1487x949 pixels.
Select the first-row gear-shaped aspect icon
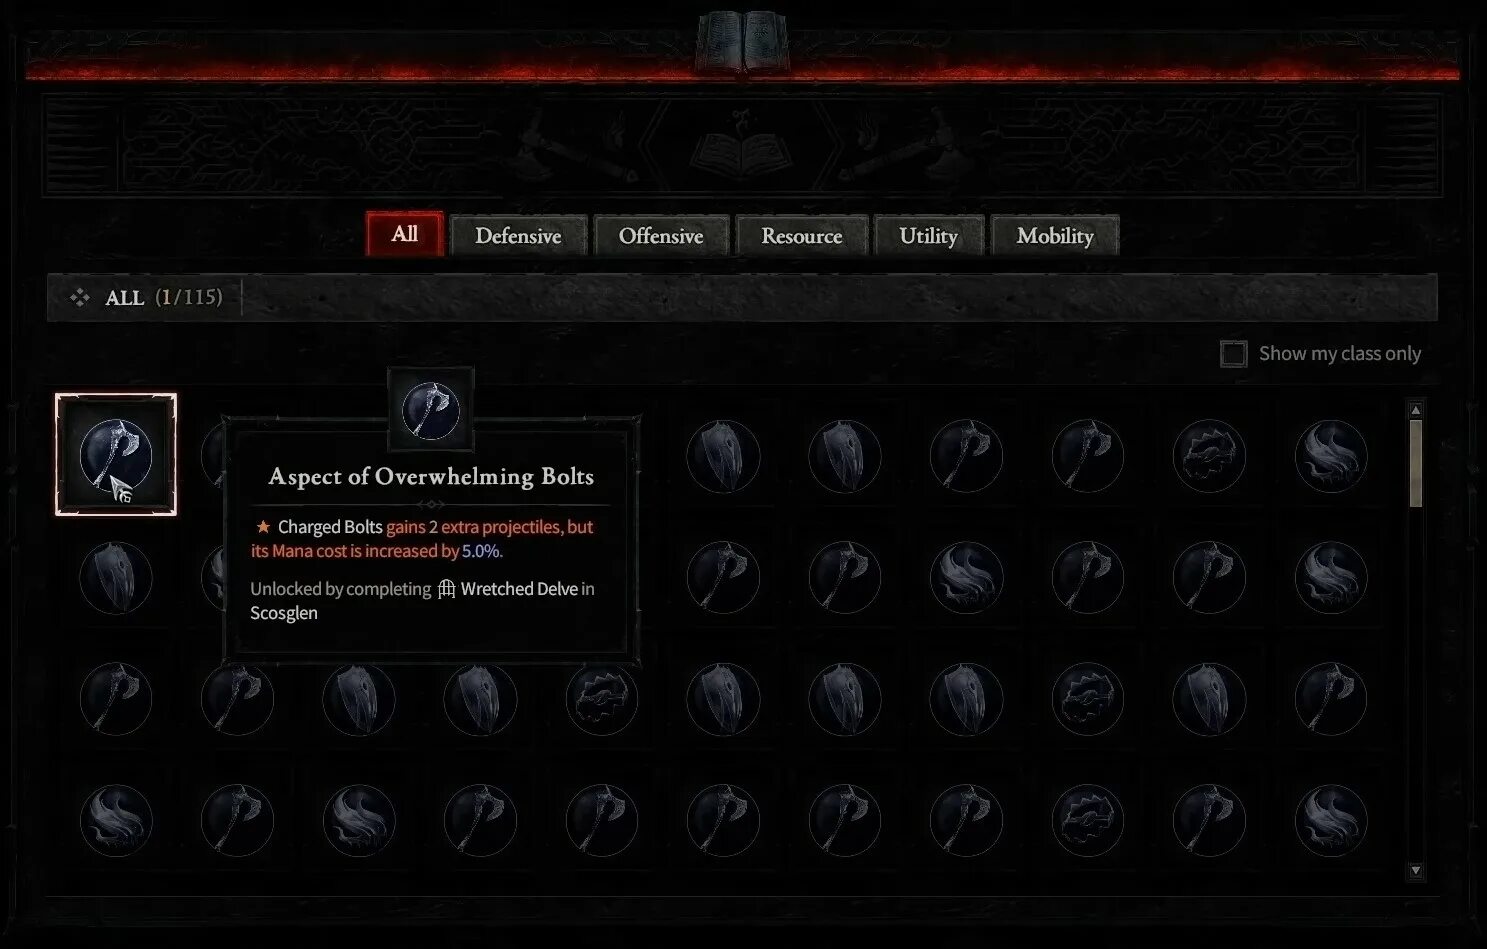click(1209, 456)
